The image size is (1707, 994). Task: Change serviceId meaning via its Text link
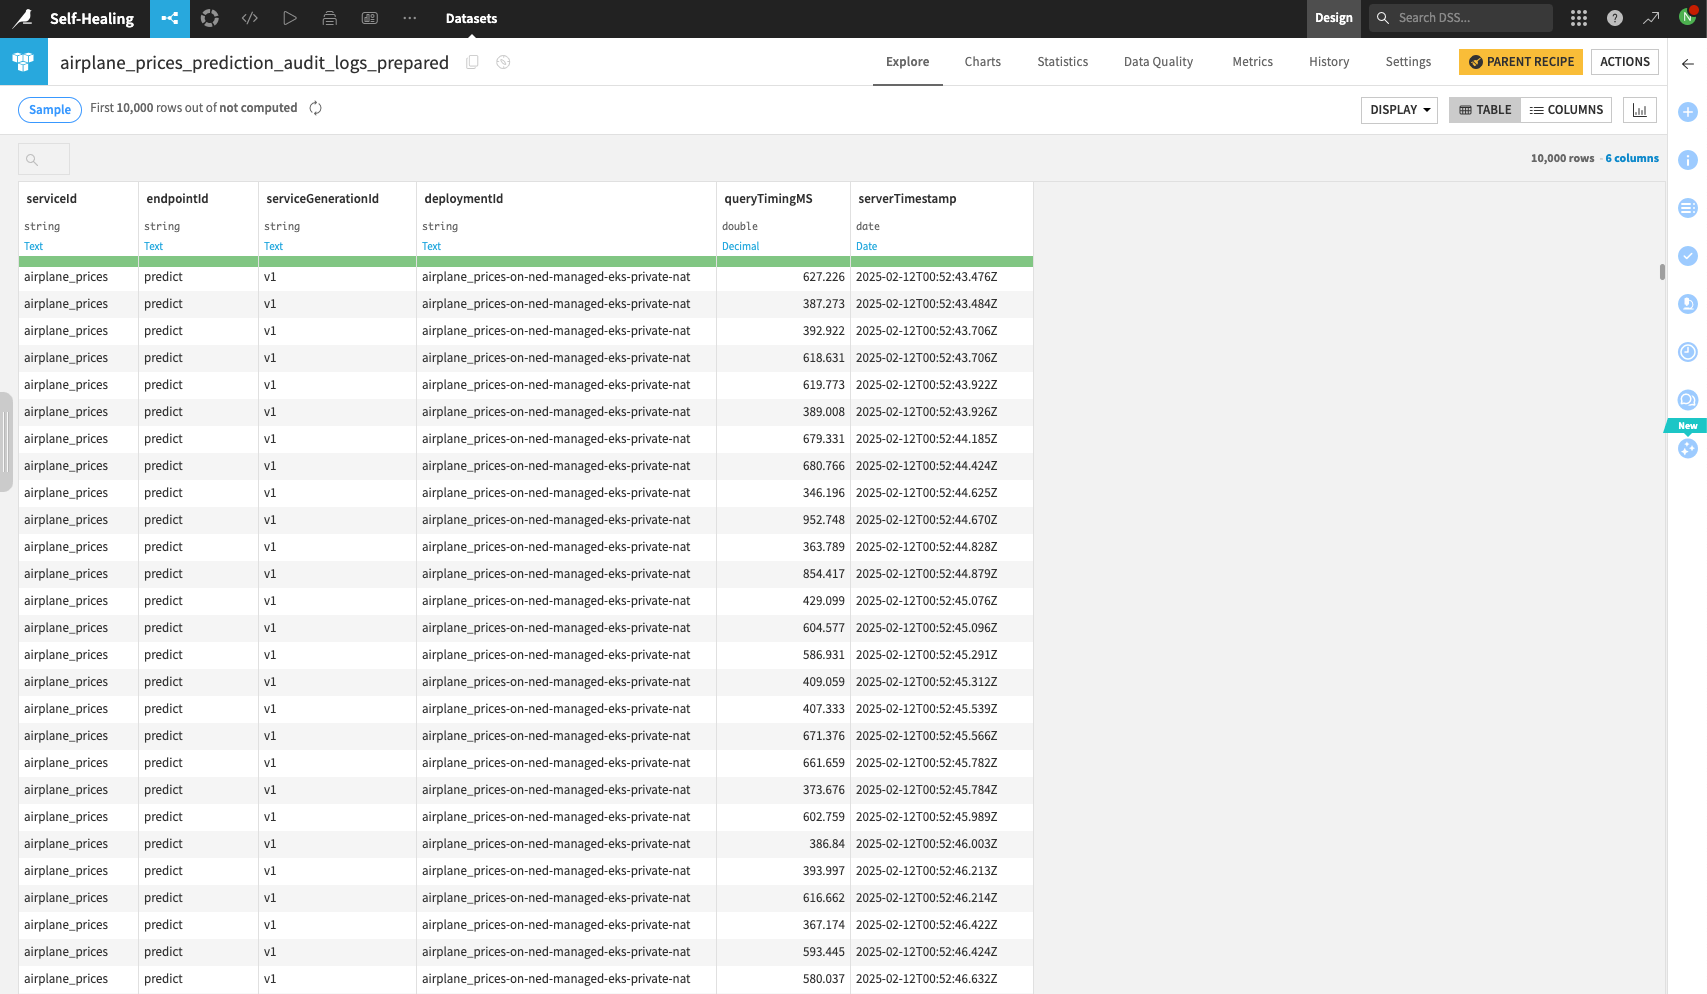pos(33,246)
